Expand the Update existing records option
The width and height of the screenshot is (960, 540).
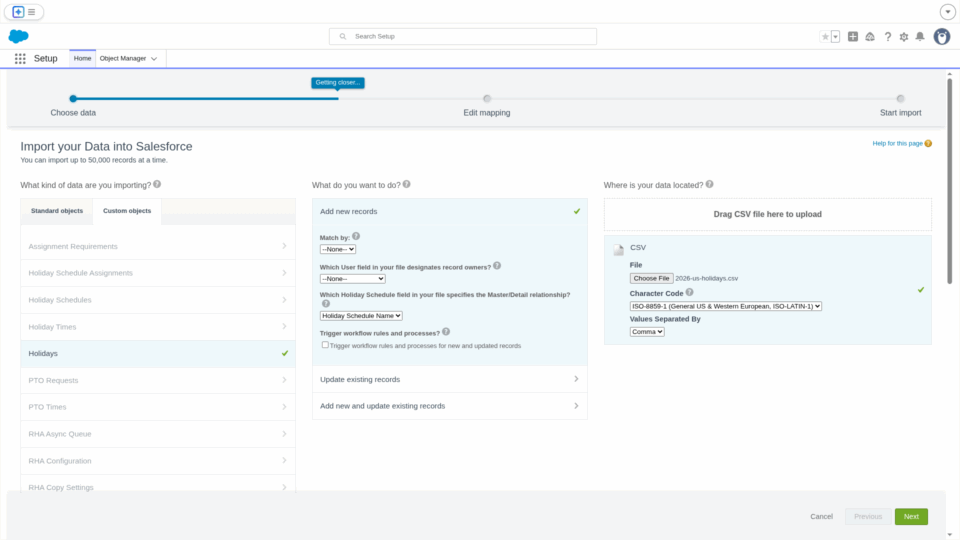(449, 380)
